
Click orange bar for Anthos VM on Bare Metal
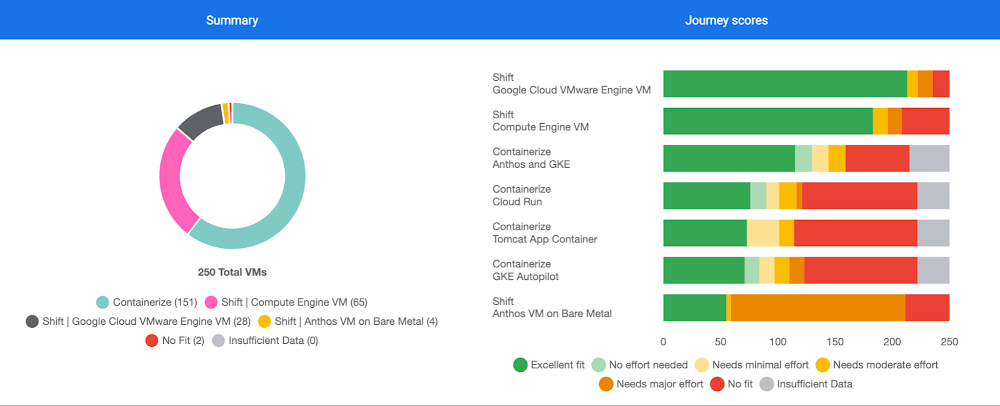coord(818,307)
